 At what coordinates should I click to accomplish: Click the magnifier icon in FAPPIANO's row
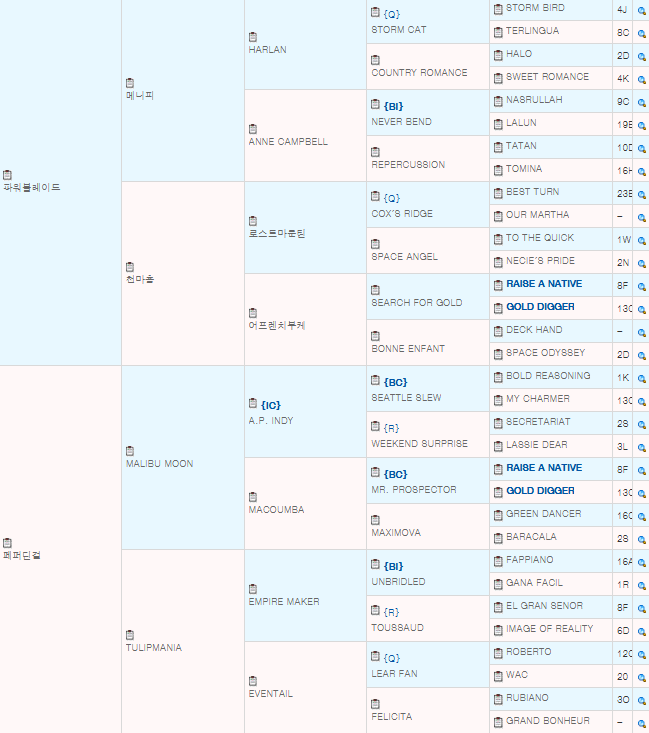coord(641,561)
